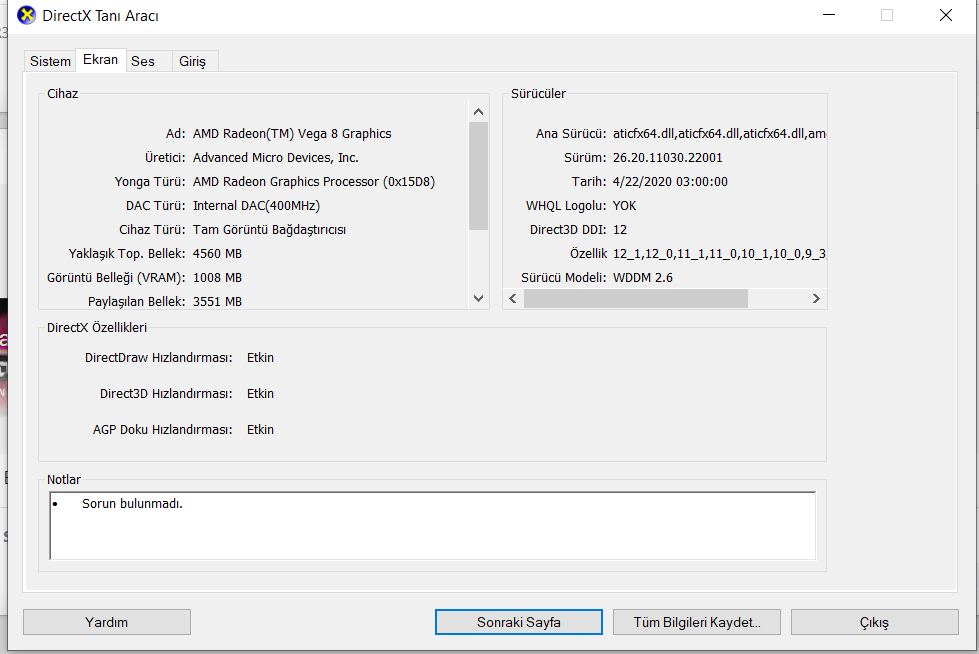Viewport: 979px width, 654px height.
Task: Click the Direct3D DDI value '12'
Action: [620, 230]
